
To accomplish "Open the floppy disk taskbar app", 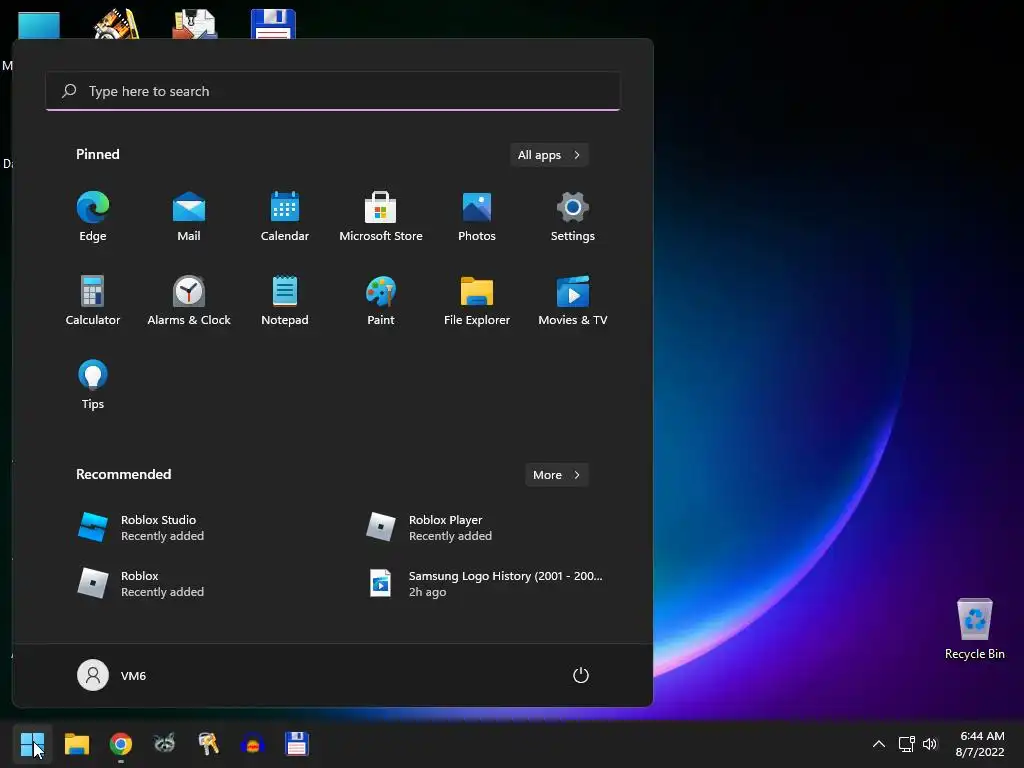I will click(x=296, y=744).
